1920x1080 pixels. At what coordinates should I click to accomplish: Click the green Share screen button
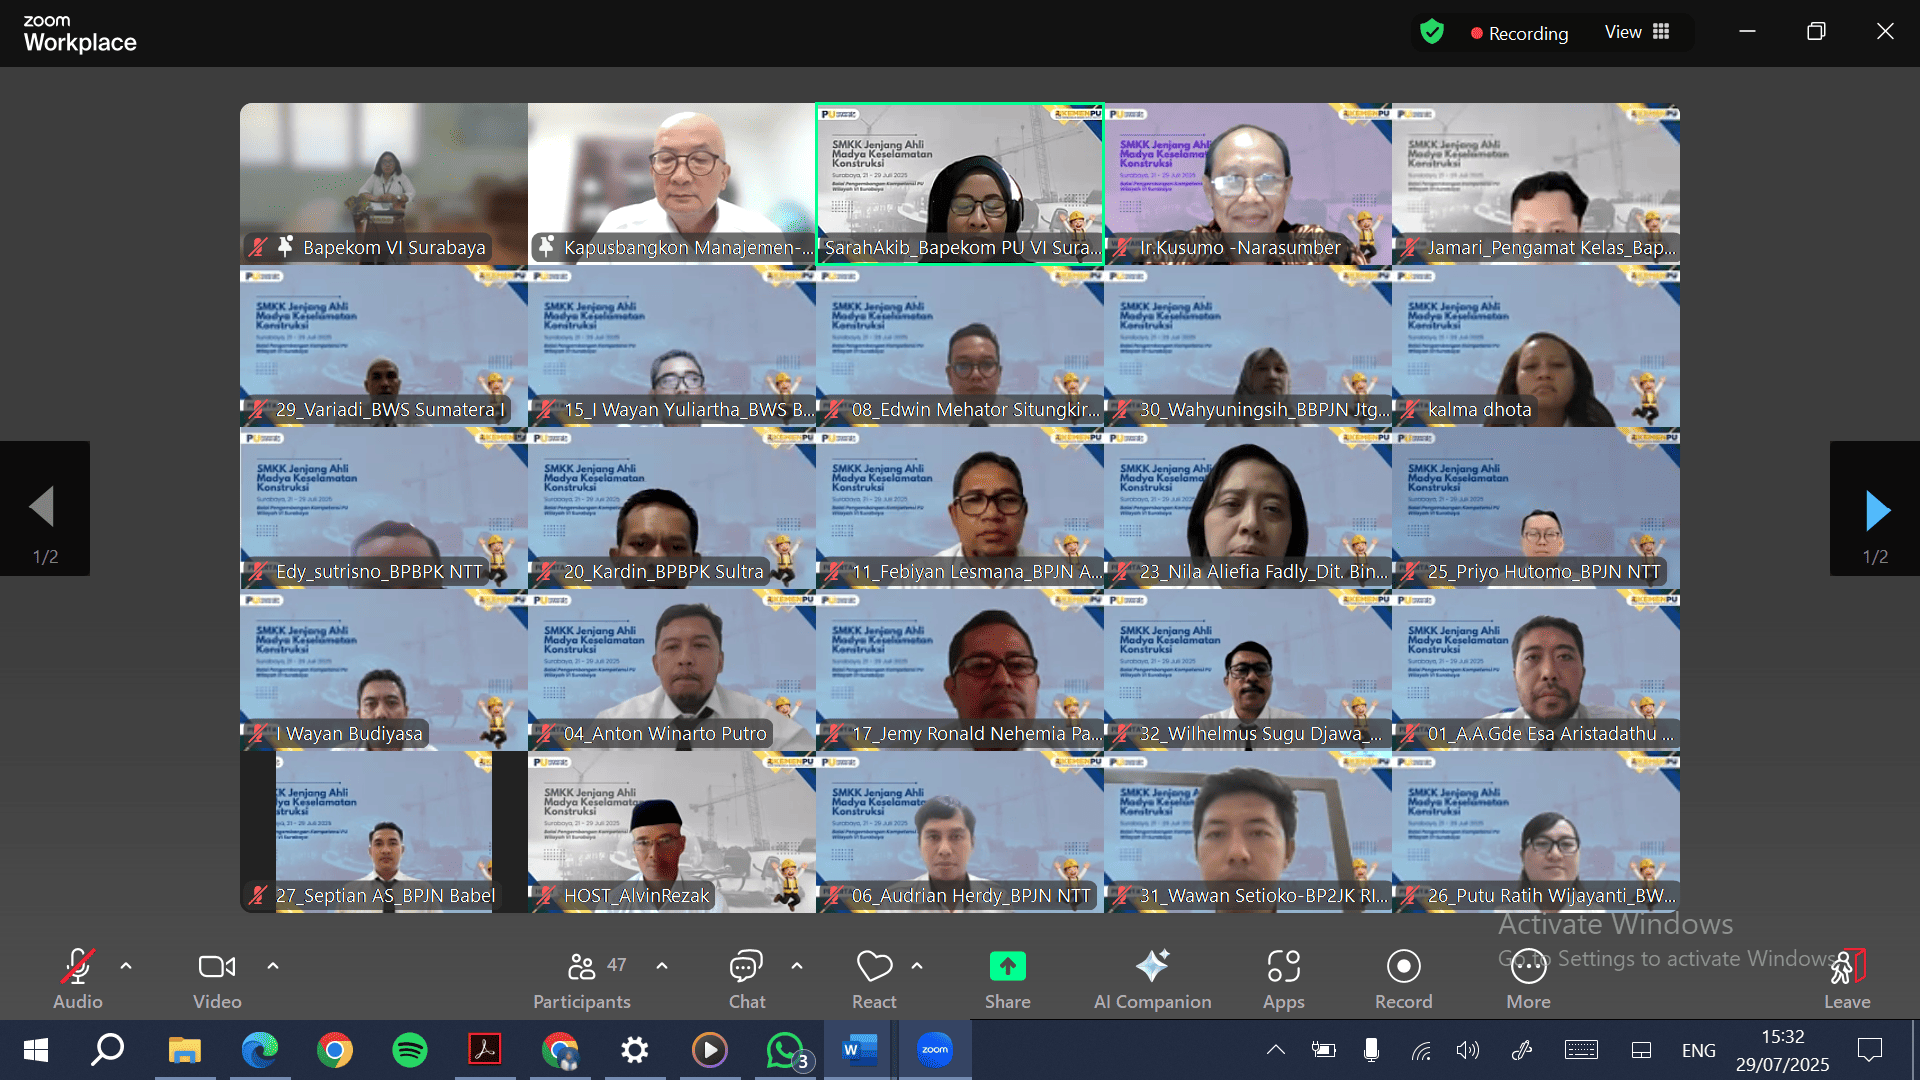pyautogui.click(x=1007, y=978)
